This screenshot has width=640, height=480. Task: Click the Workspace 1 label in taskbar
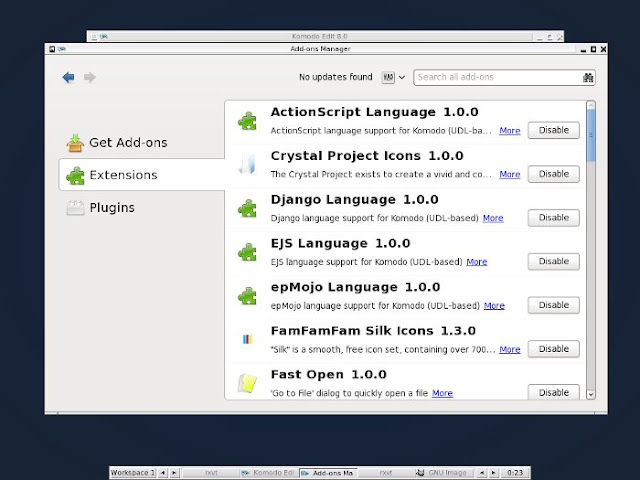click(133, 473)
